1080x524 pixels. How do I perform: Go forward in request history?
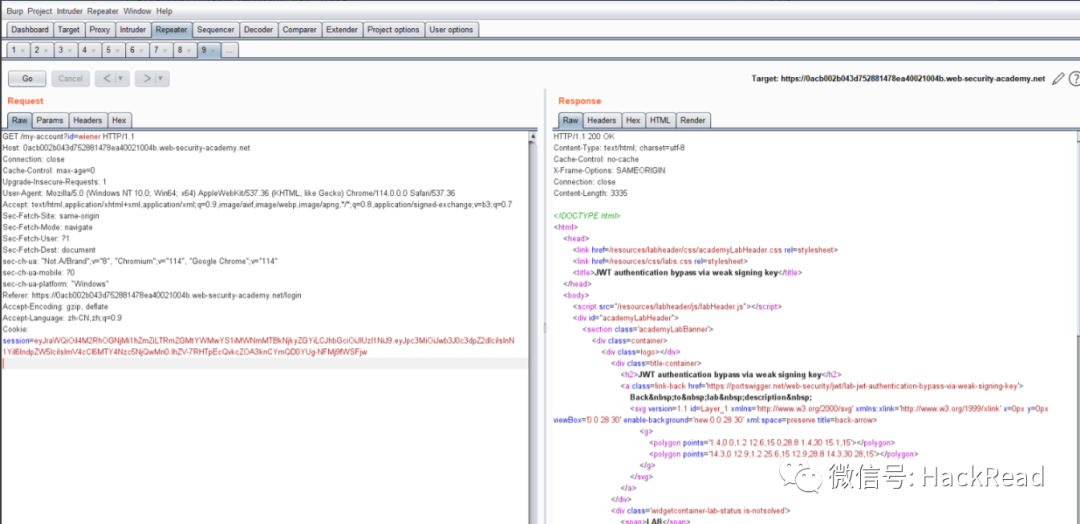(147, 78)
